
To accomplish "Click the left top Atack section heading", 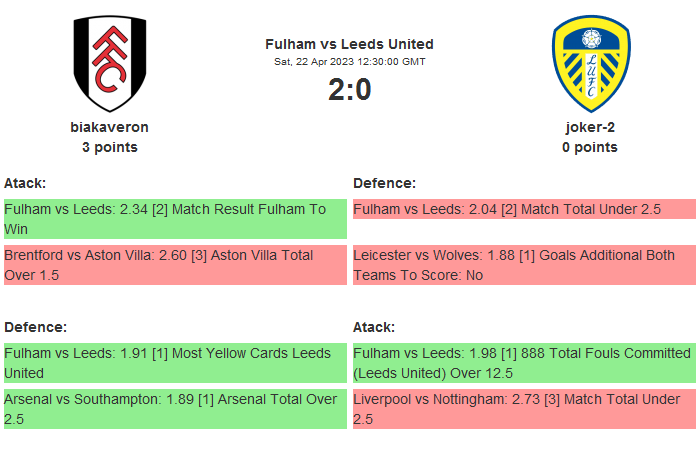I will coord(25,183).
